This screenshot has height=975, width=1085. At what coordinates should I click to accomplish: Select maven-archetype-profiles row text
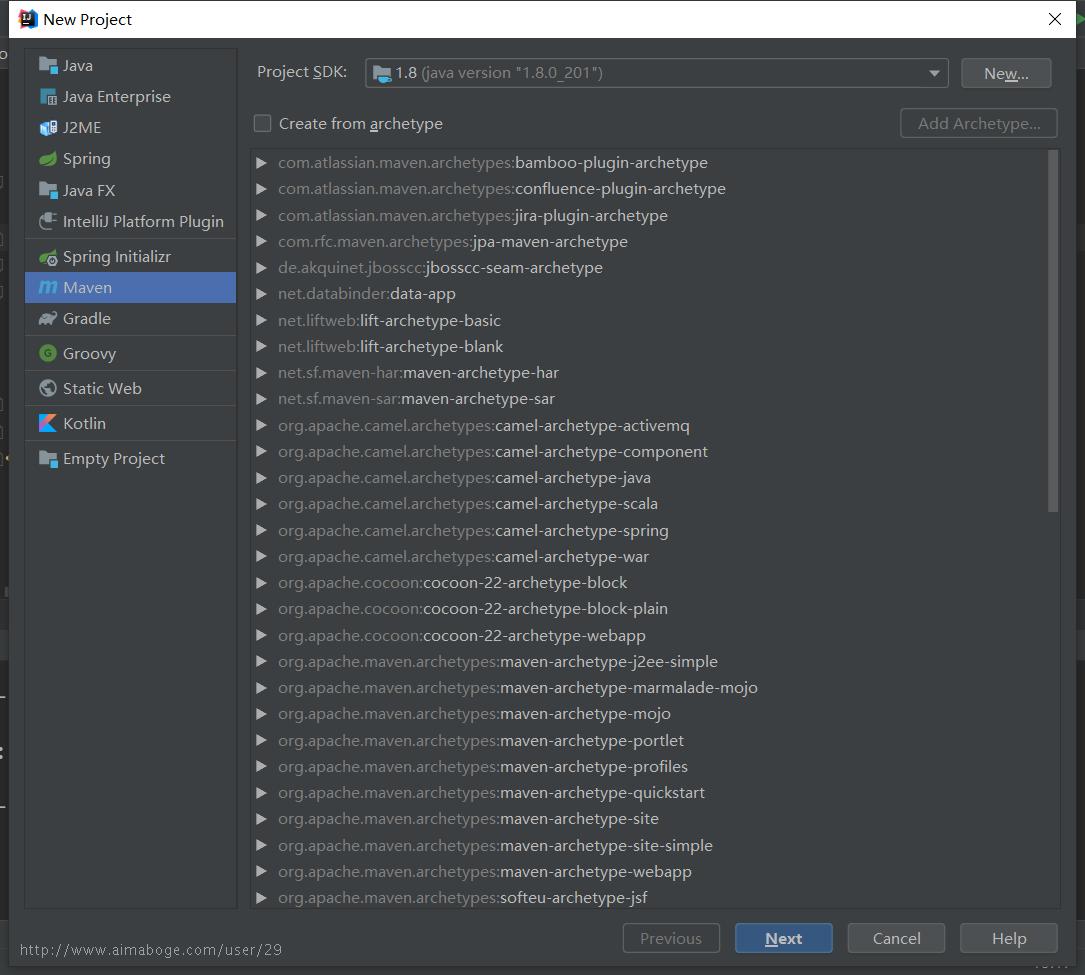(483, 767)
